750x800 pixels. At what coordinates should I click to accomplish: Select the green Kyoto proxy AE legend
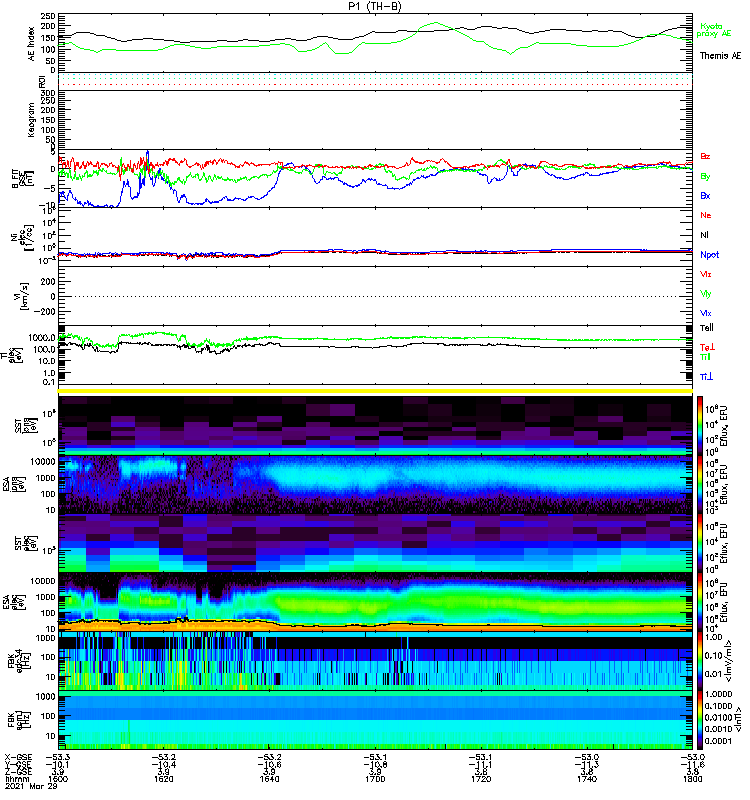coord(714,30)
